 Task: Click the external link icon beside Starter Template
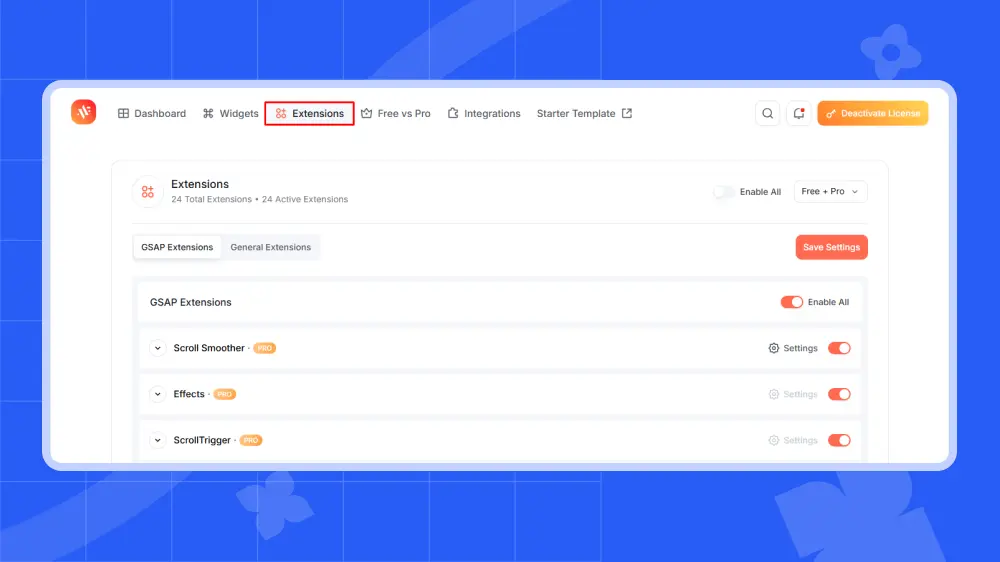(x=627, y=114)
